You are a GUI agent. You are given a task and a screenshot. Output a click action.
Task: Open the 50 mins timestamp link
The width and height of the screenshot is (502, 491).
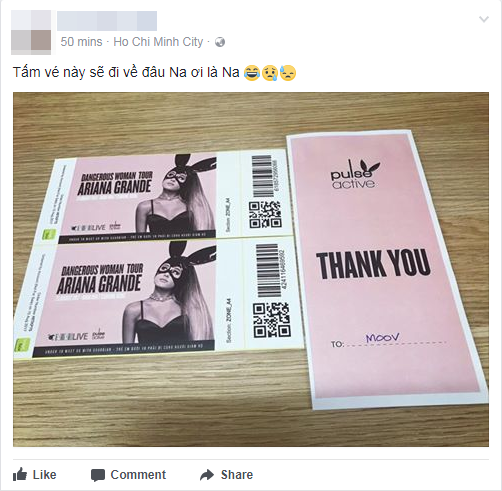click(82, 42)
